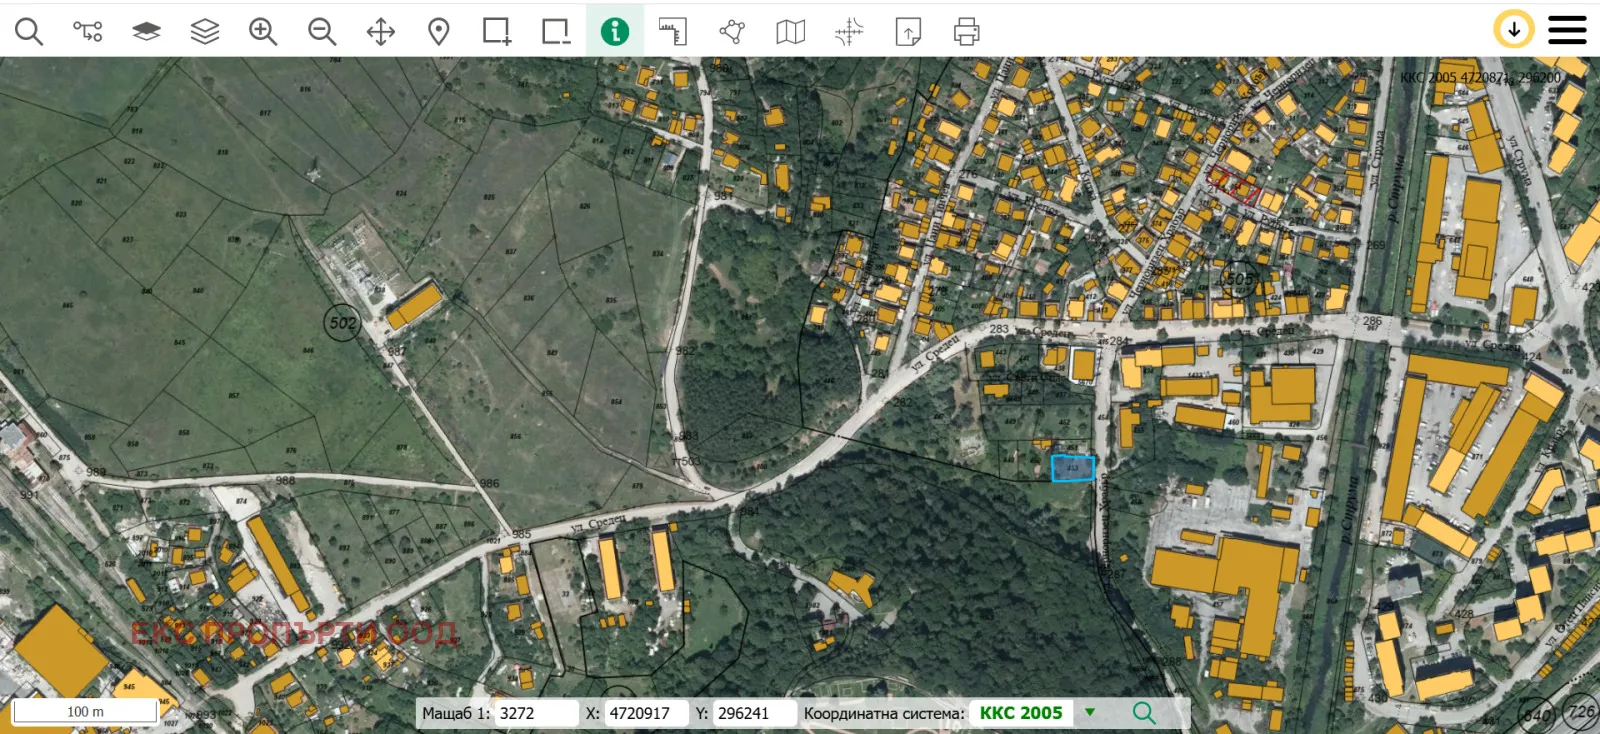Click the yellow circled download arrow button
The width and height of the screenshot is (1600, 734).
click(1514, 30)
